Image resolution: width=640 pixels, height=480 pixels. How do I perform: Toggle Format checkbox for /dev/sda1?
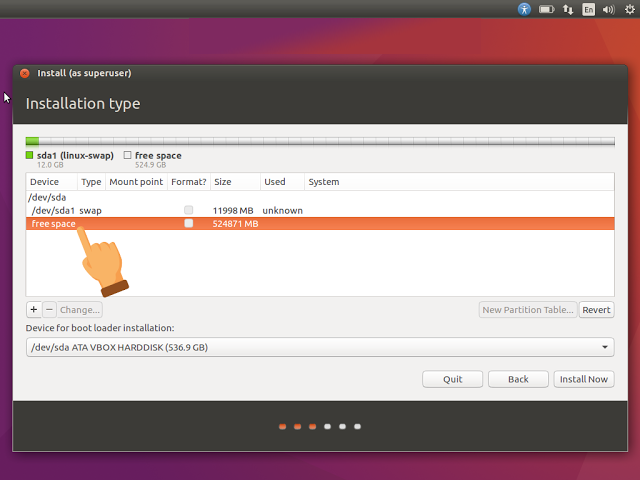(189, 210)
